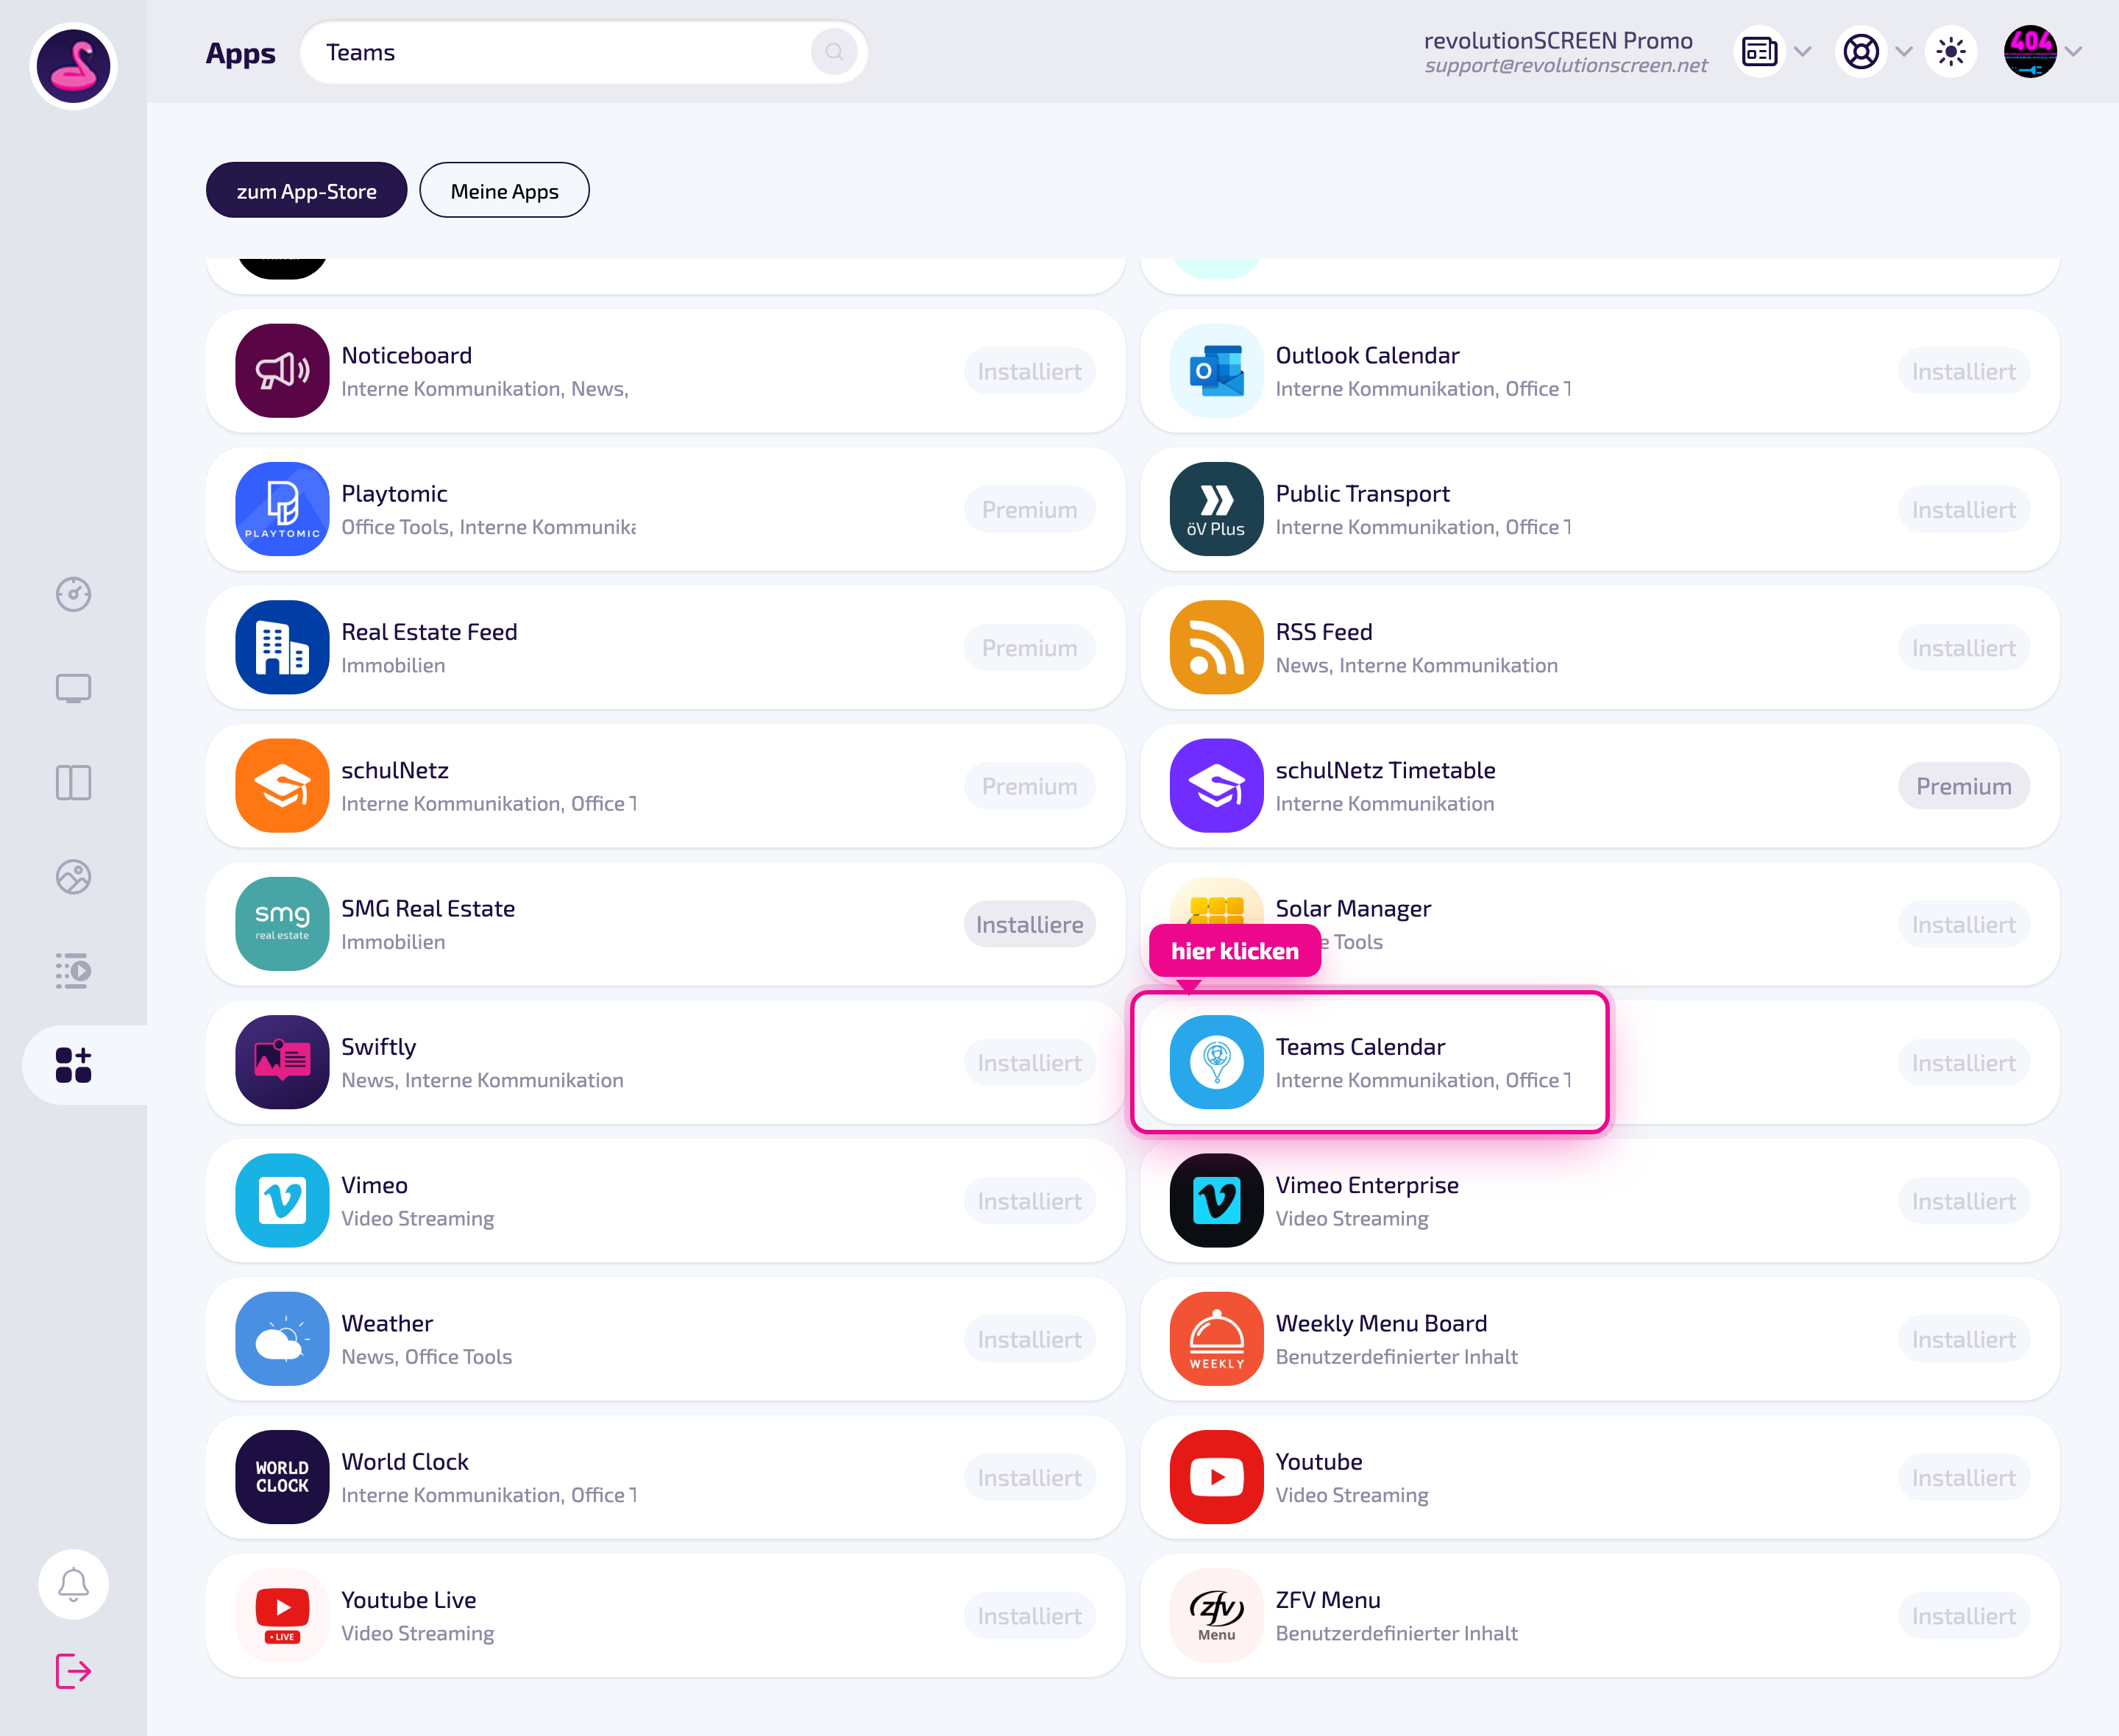Viewport: 2119px width, 1736px height.
Task: Click Premium badge for Real Estate Feed
Action: tap(1029, 647)
